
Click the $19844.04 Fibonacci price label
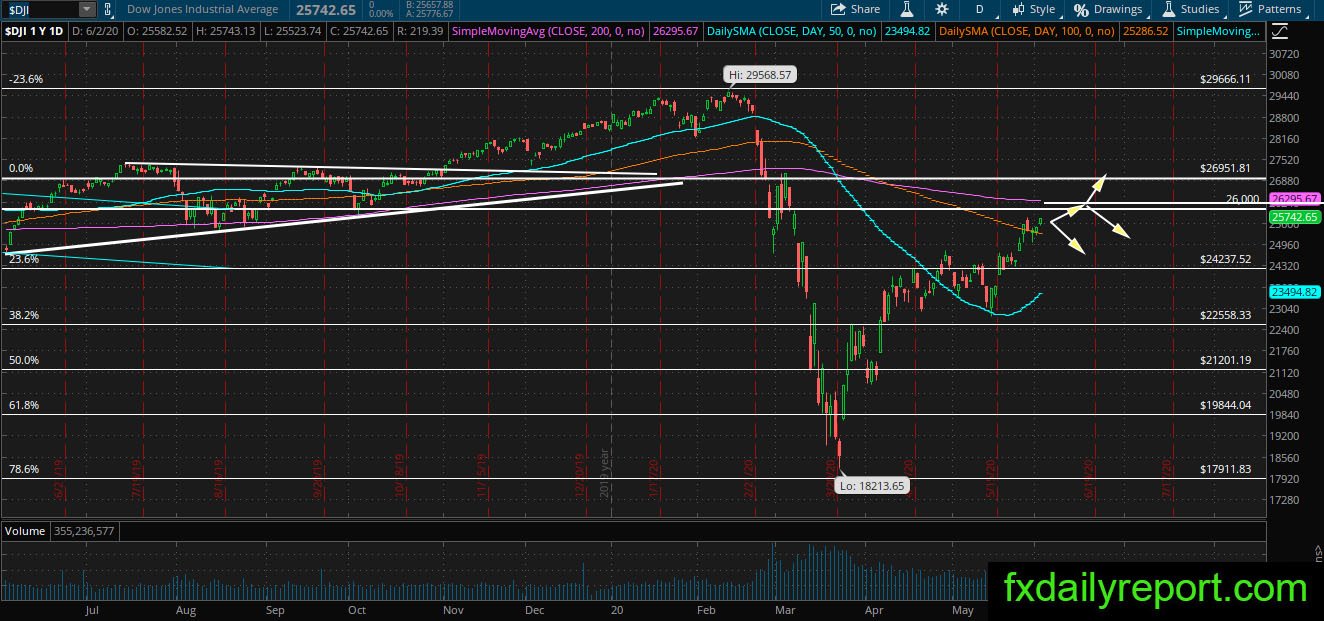1226,405
